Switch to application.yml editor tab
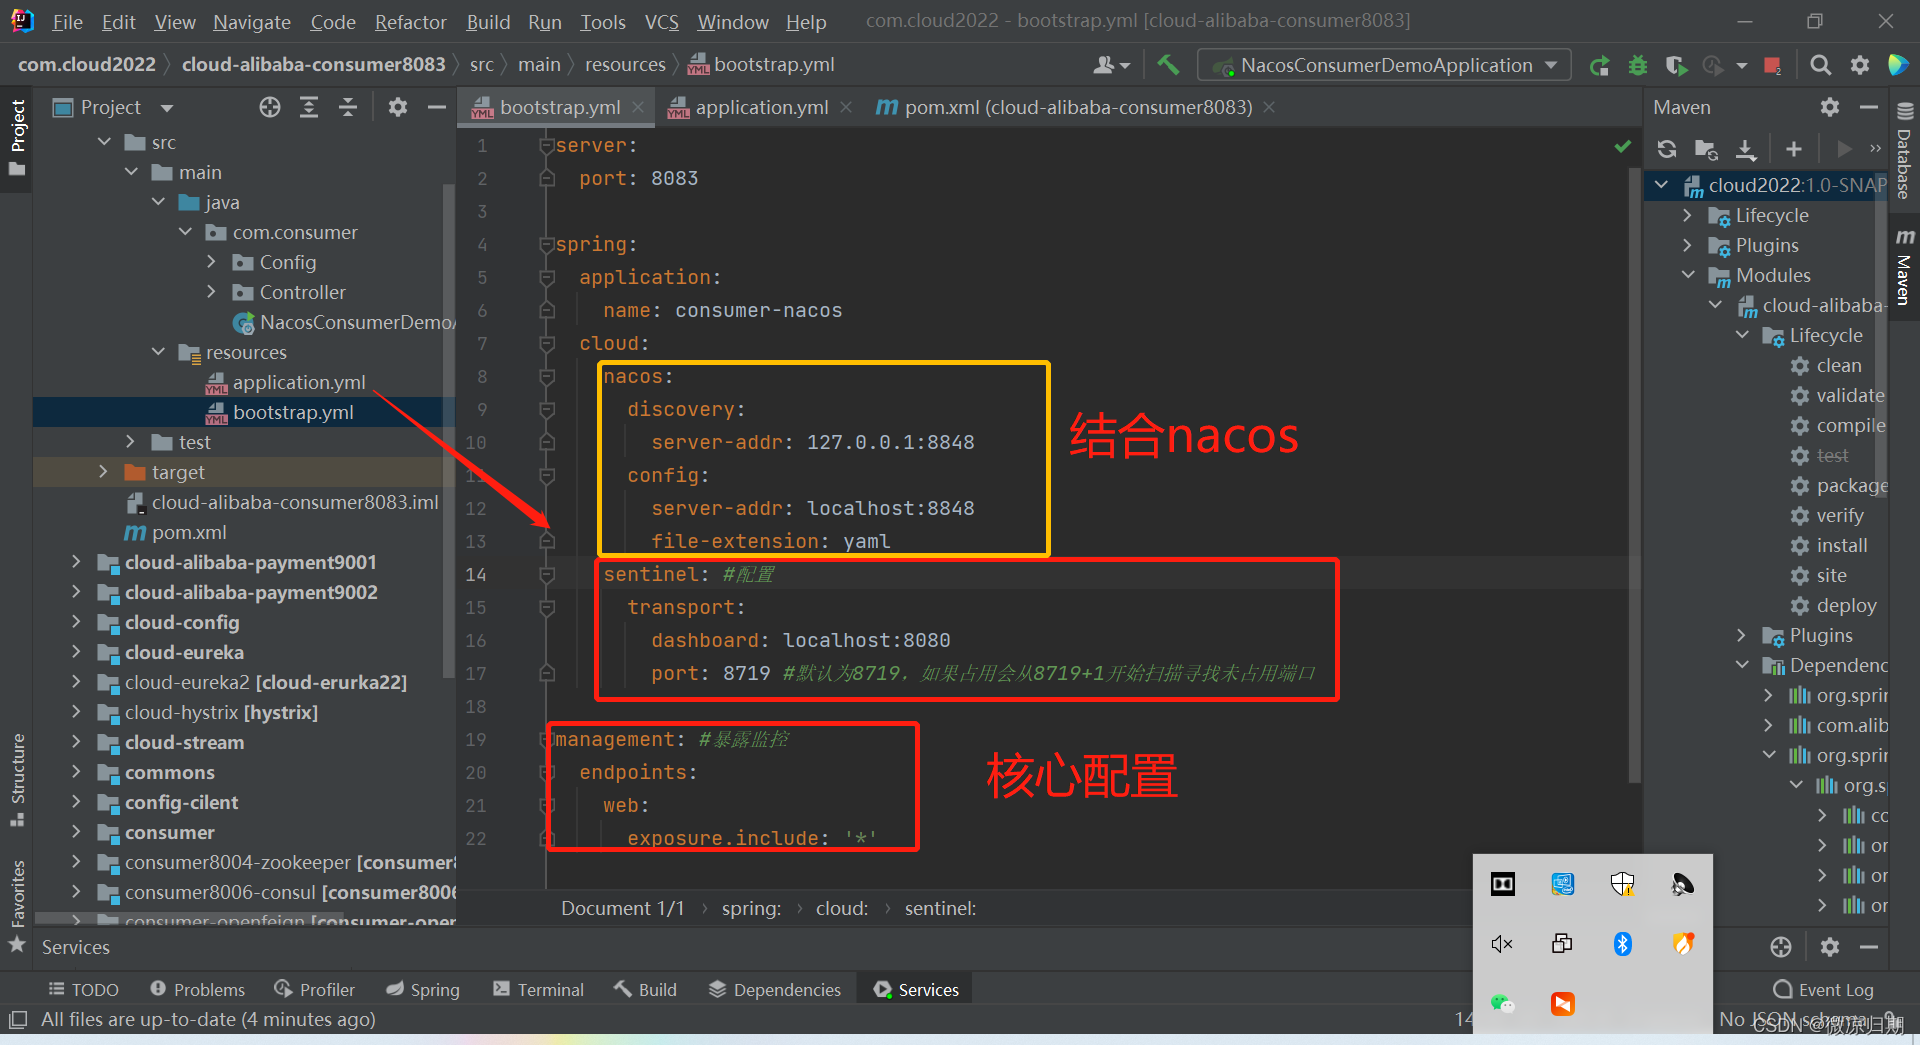Screen dimensions: 1920x1045 [x=761, y=107]
